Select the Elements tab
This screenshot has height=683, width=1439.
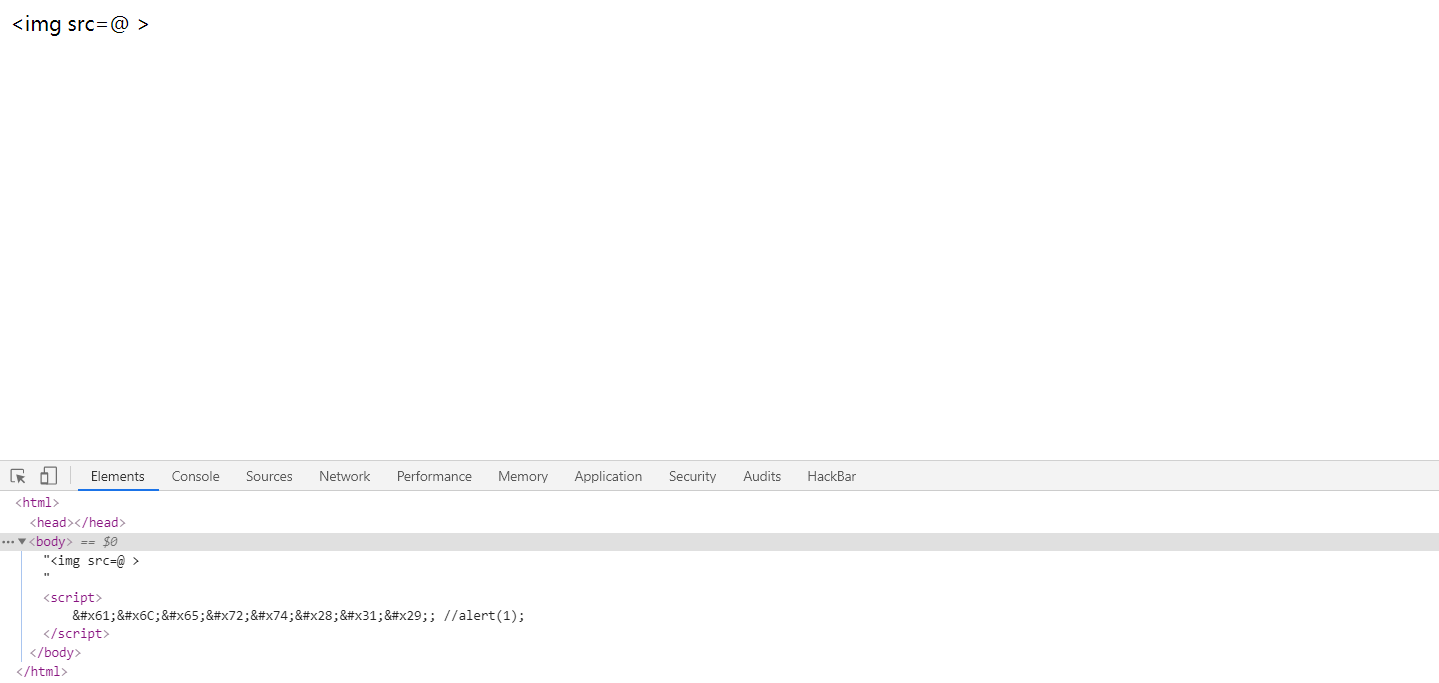point(118,476)
